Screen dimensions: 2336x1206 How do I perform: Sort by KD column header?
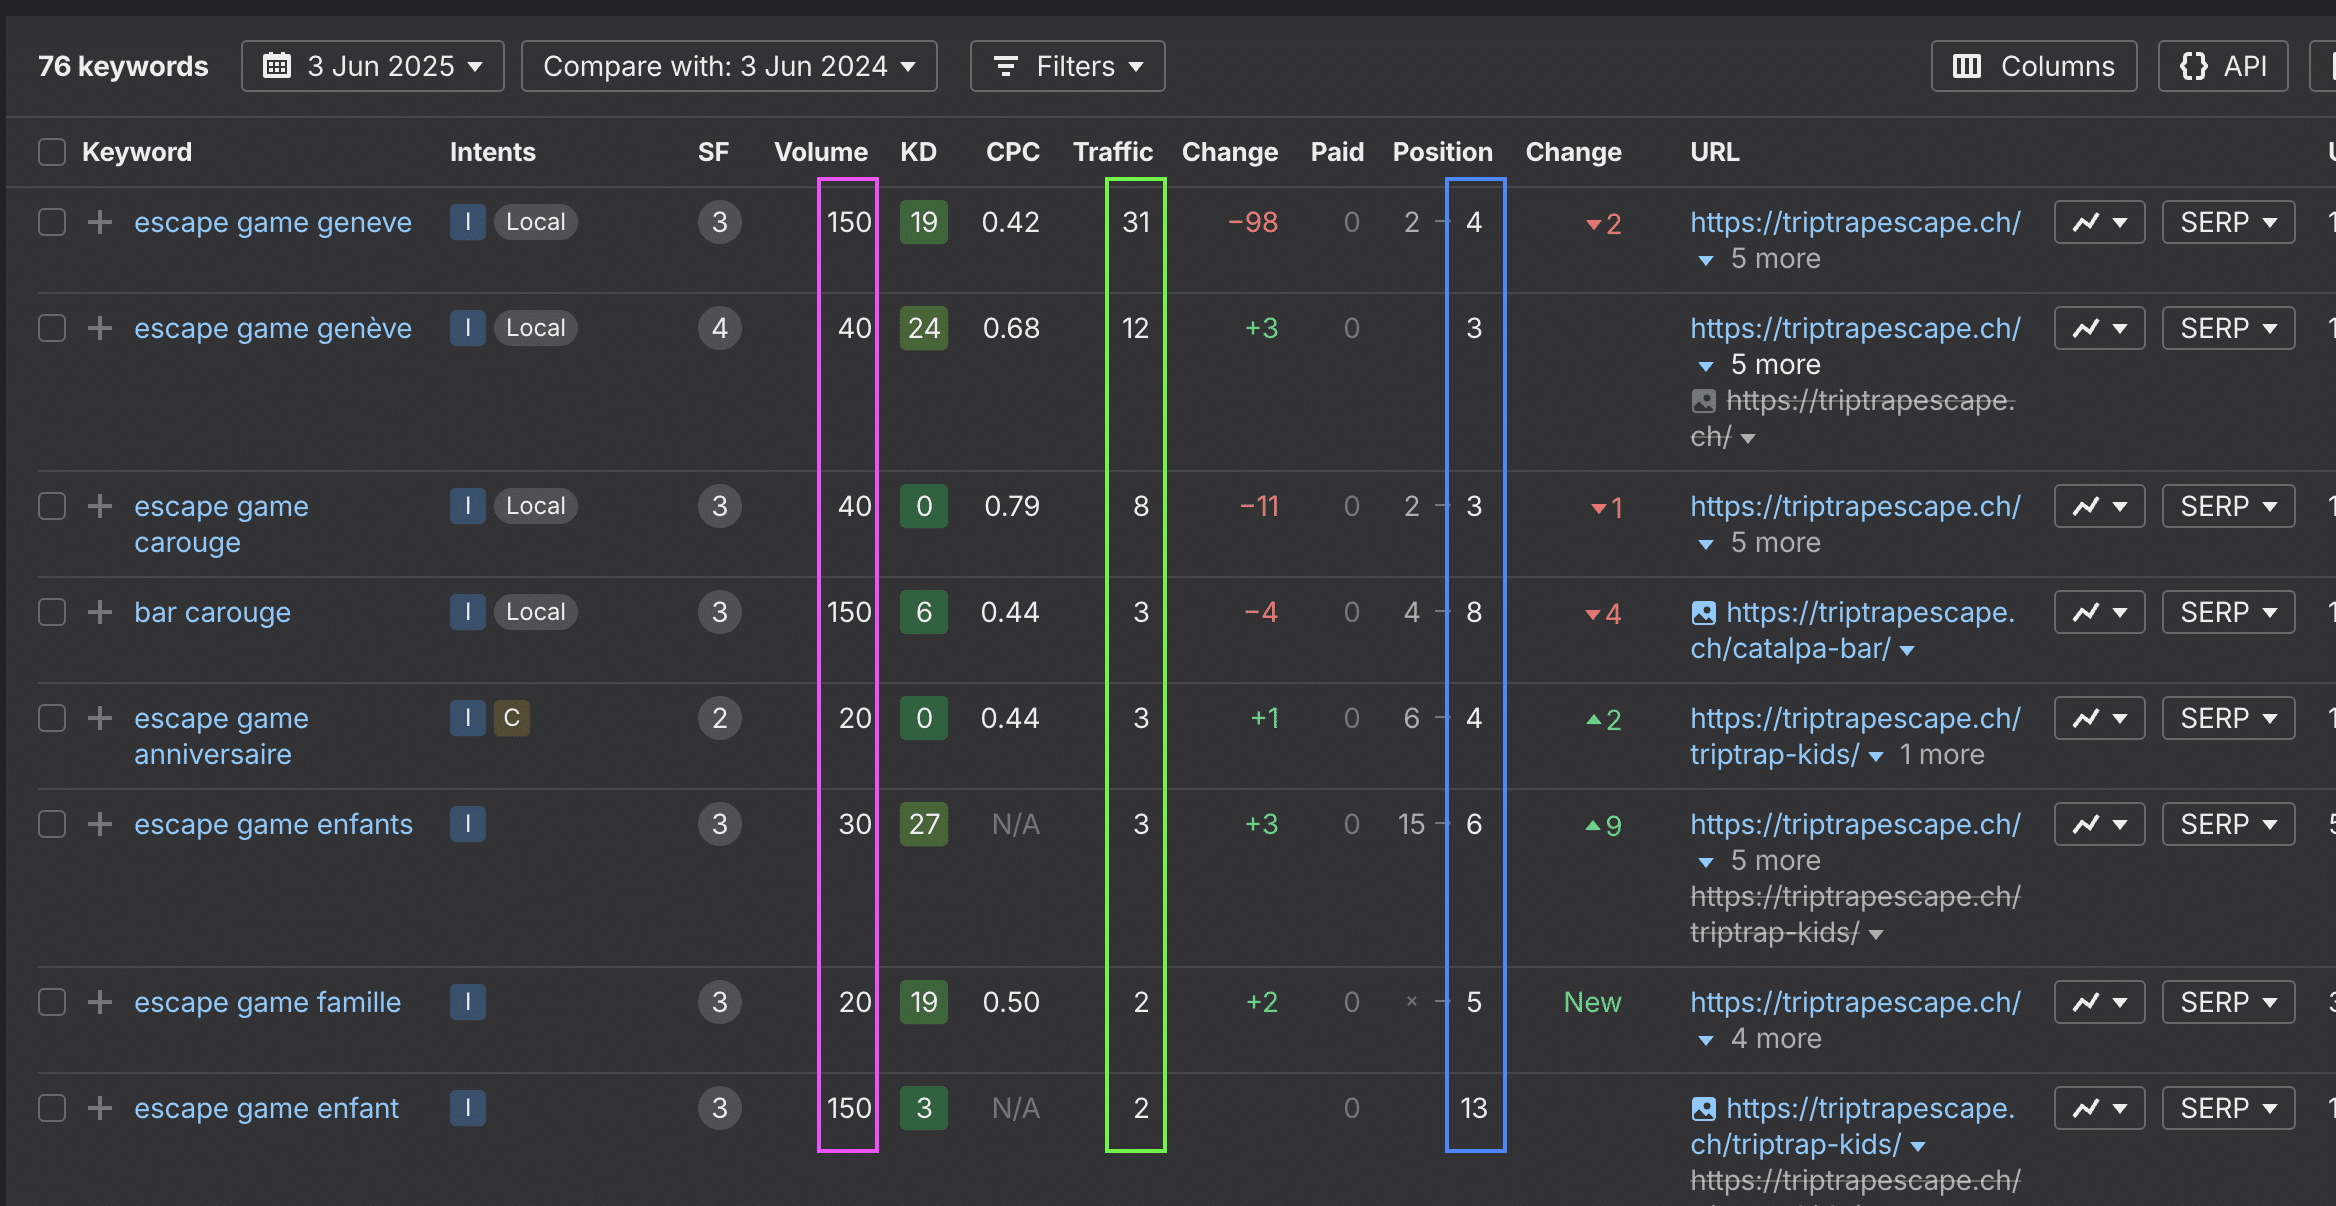click(918, 152)
